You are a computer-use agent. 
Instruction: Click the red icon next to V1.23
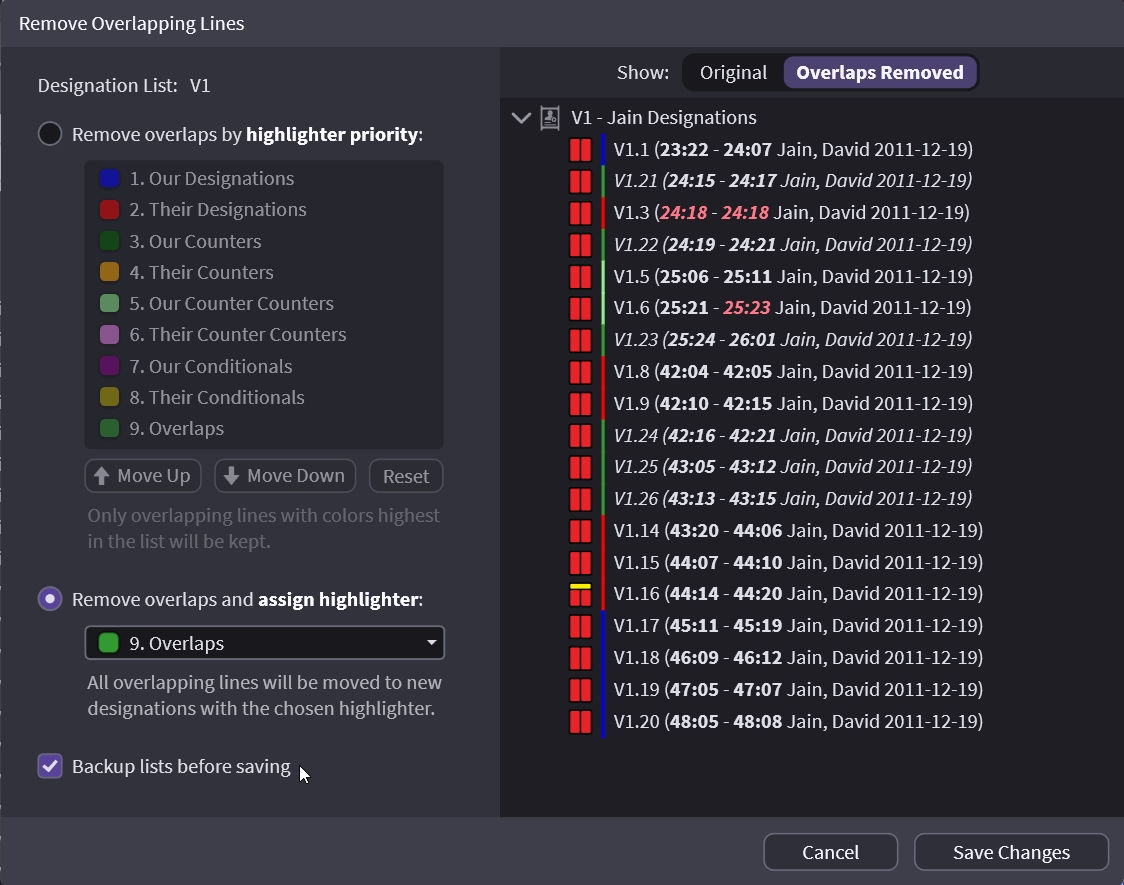coord(580,340)
